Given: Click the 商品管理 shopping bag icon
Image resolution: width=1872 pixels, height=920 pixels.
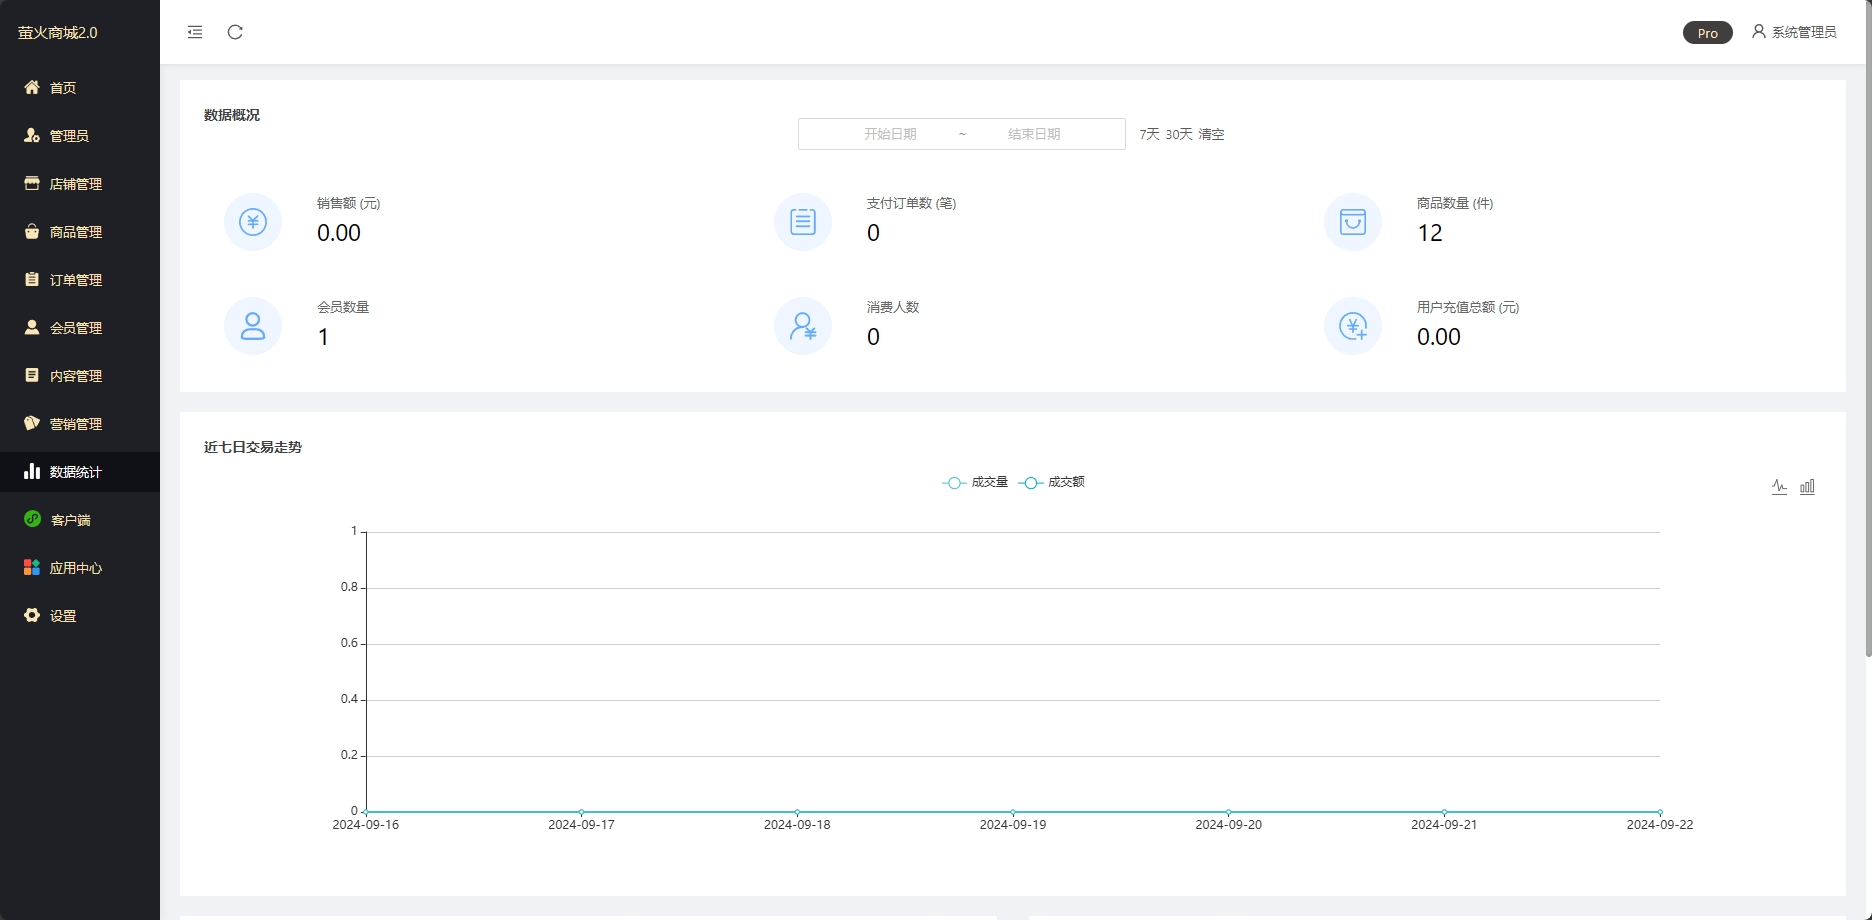Looking at the screenshot, I should click(32, 231).
